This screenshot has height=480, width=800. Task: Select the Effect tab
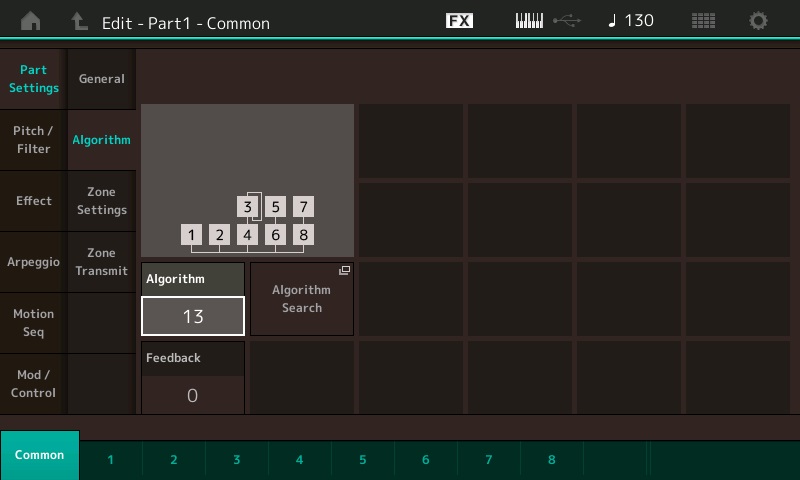point(33,201)
